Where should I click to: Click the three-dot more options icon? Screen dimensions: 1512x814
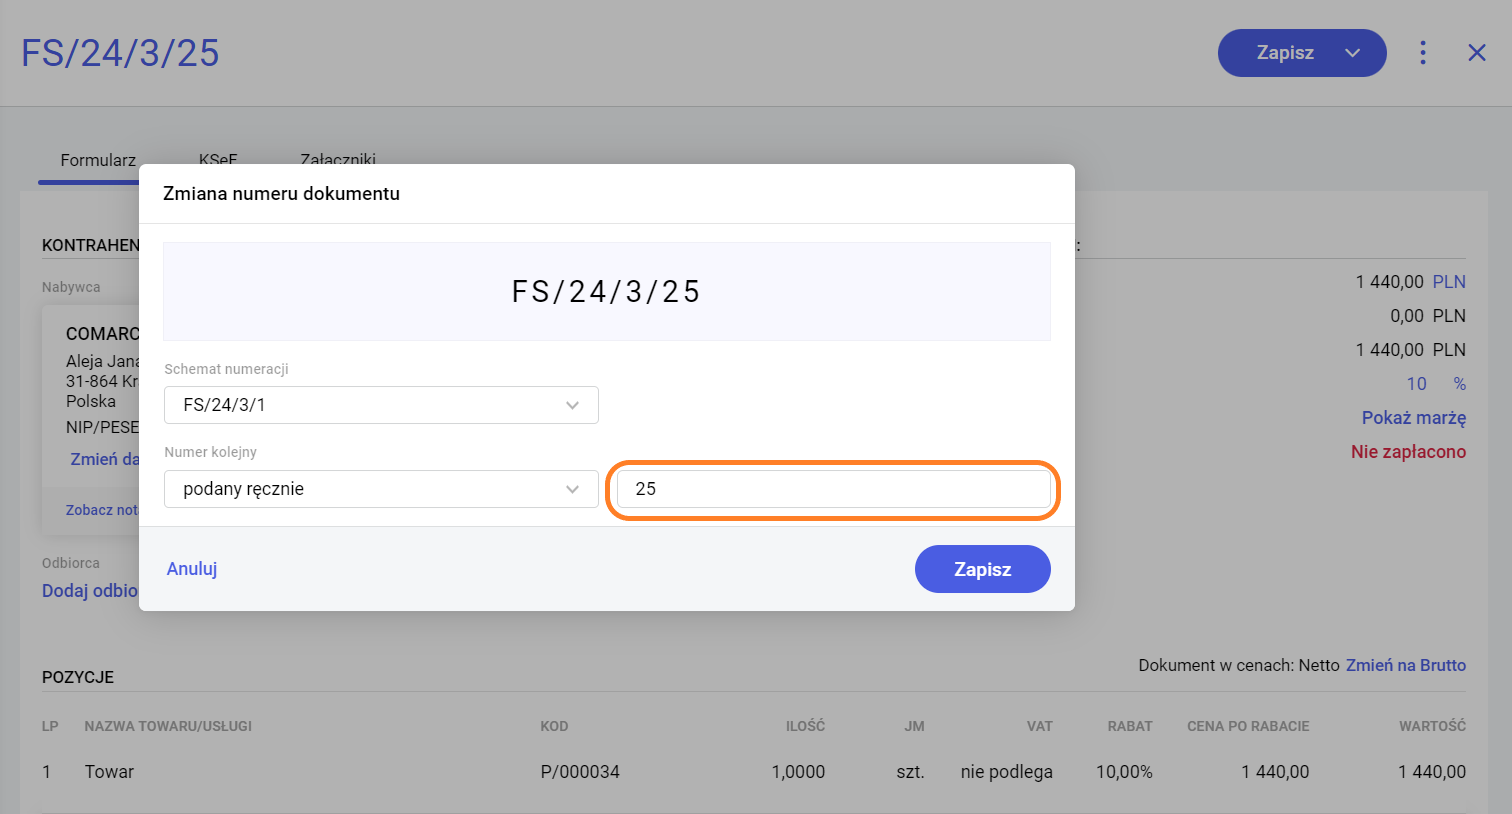click(x=1423, y=53)
